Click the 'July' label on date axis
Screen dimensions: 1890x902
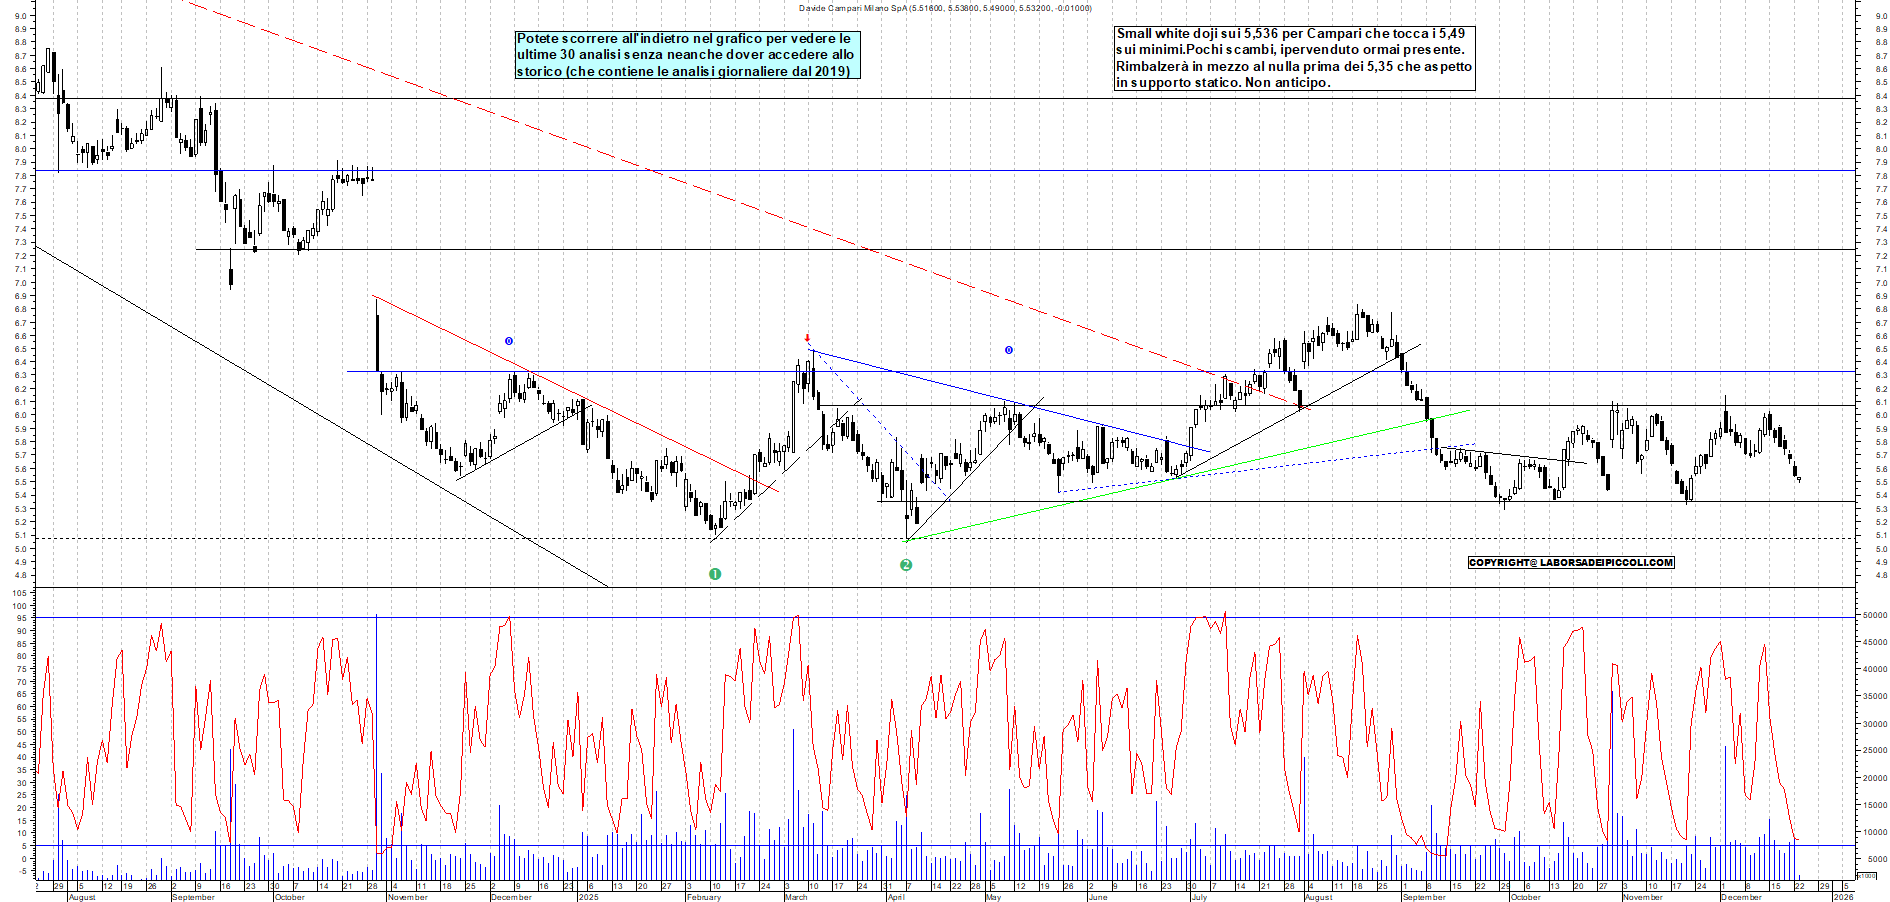point(1198,897)
